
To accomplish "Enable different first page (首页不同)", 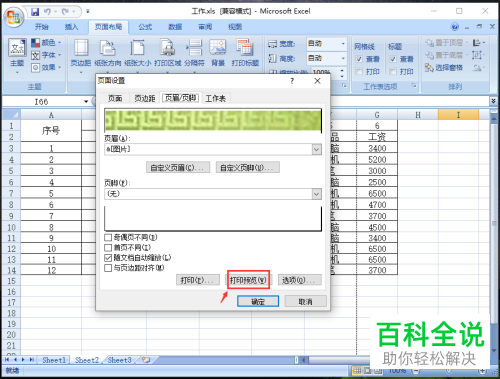I will [108, 248].
